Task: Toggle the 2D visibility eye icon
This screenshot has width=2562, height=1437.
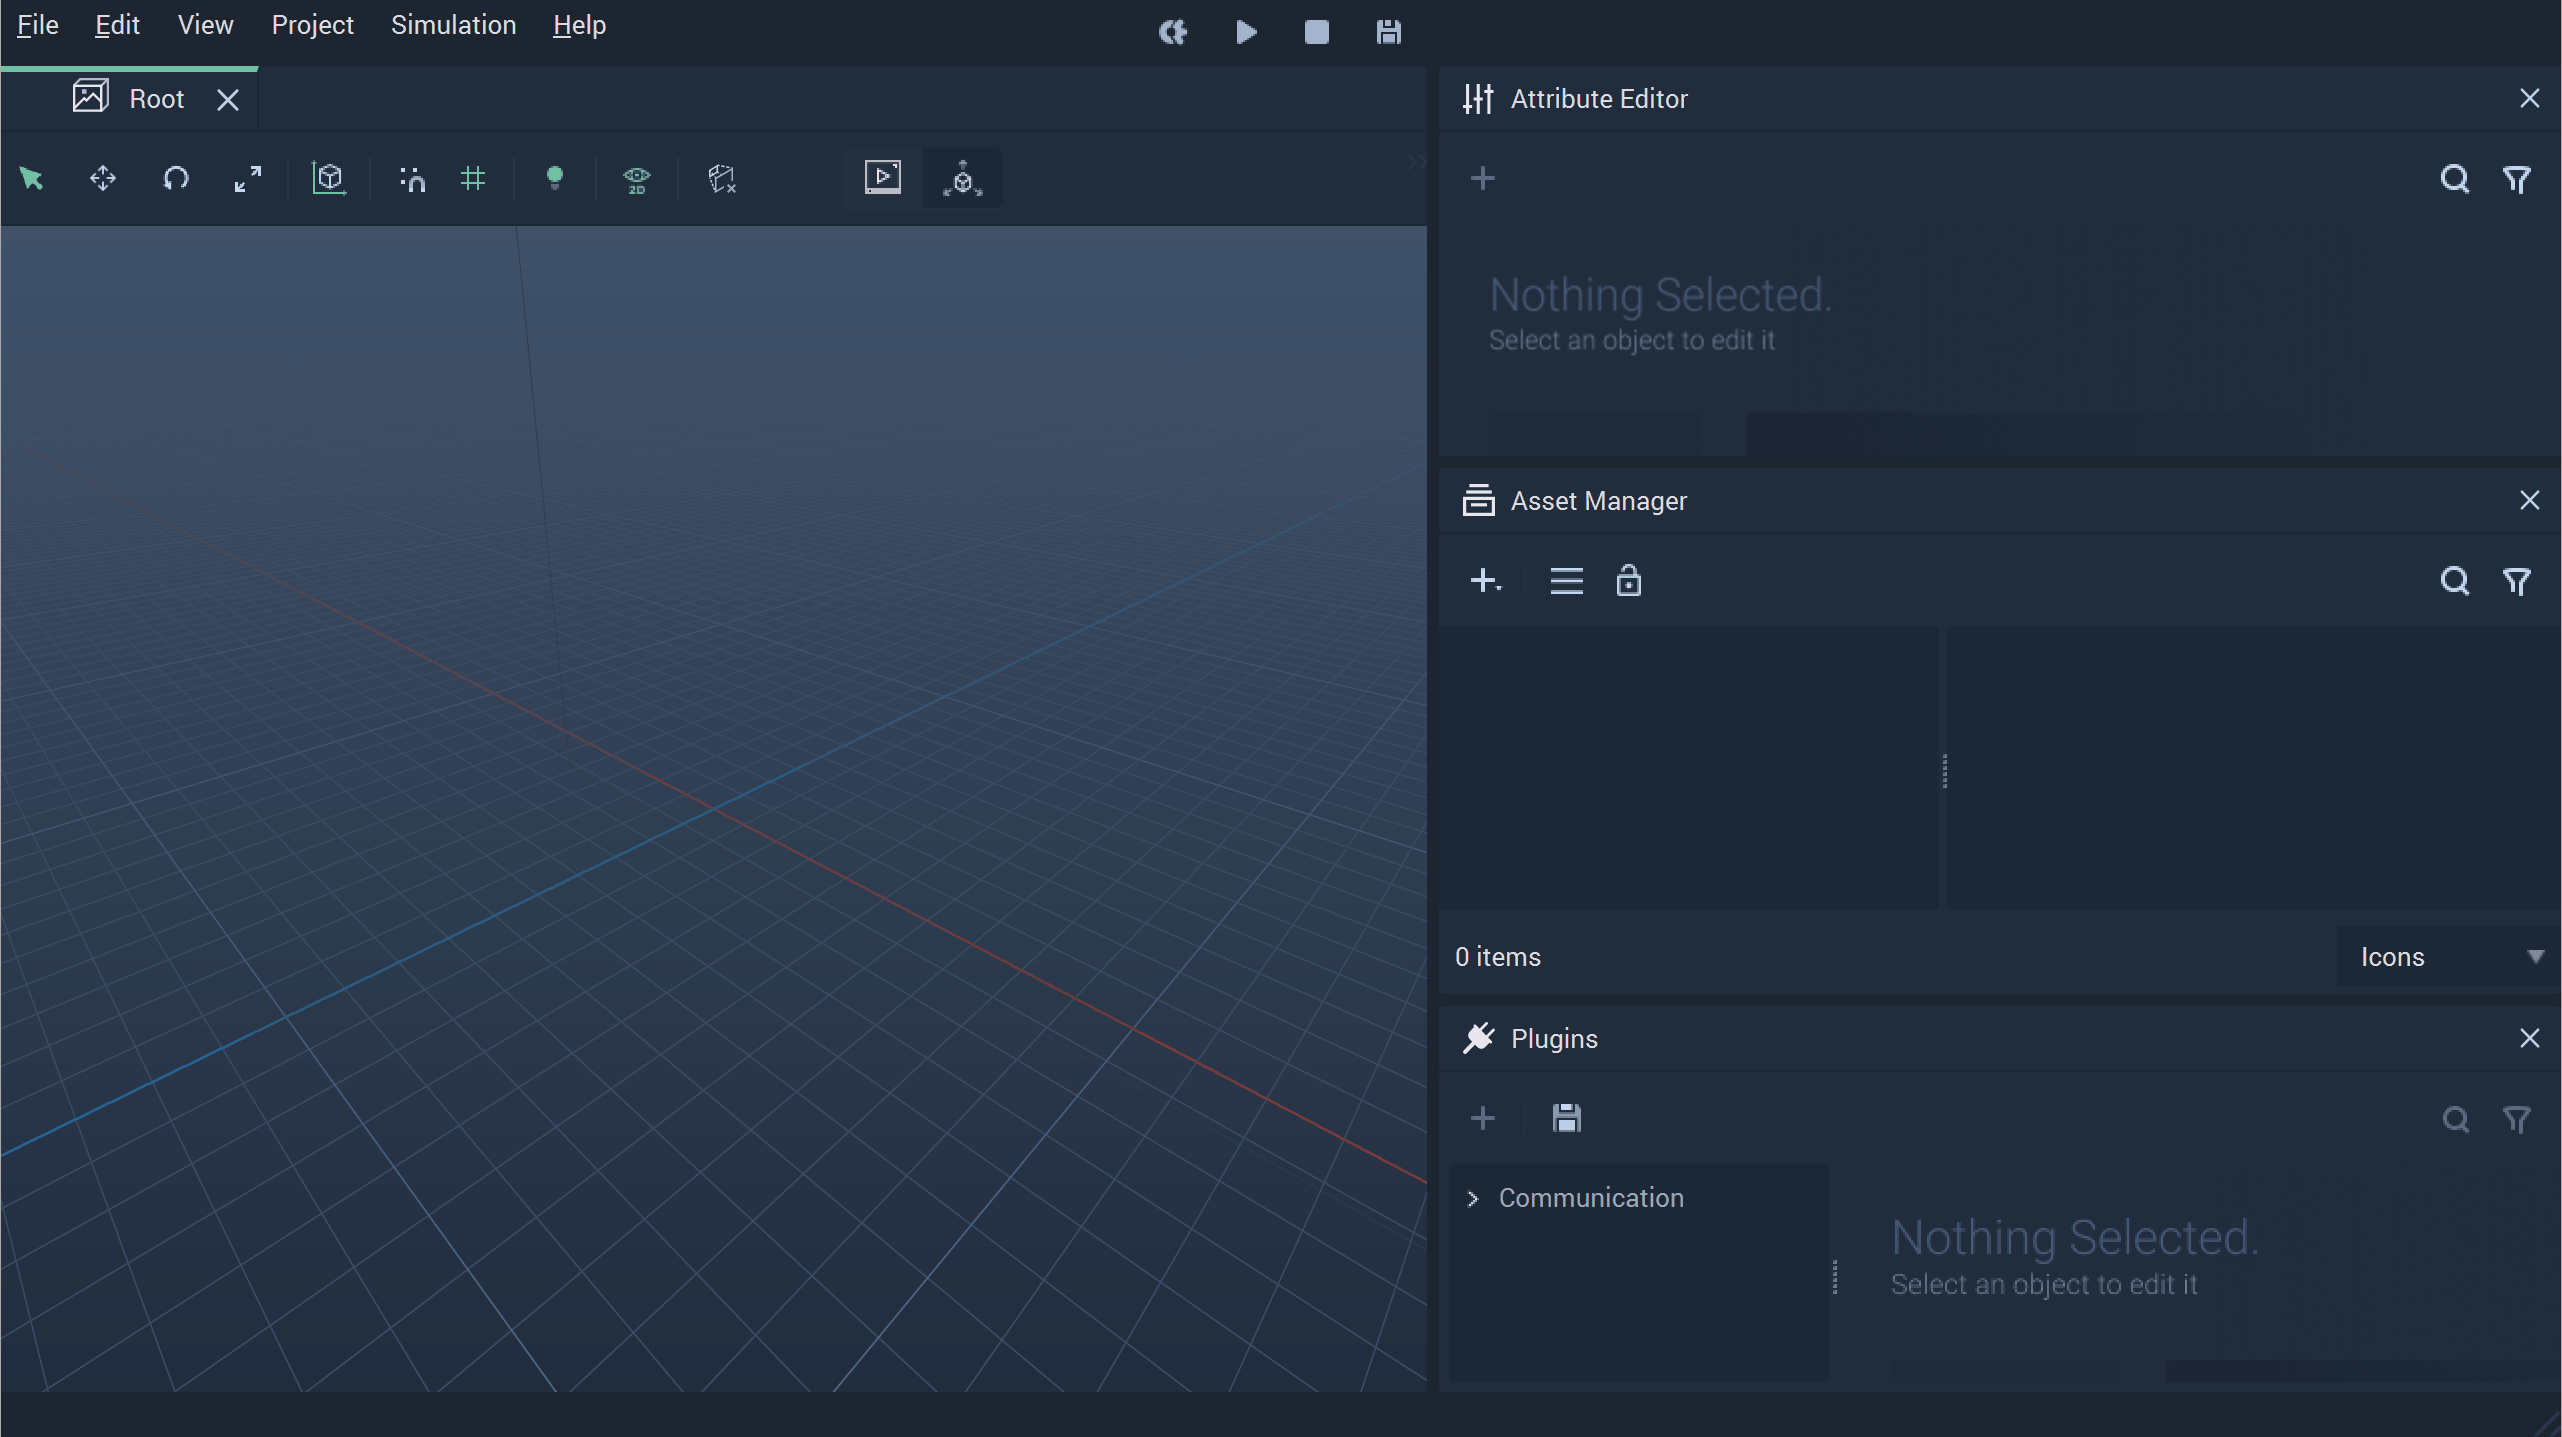Action: (637, 180)
